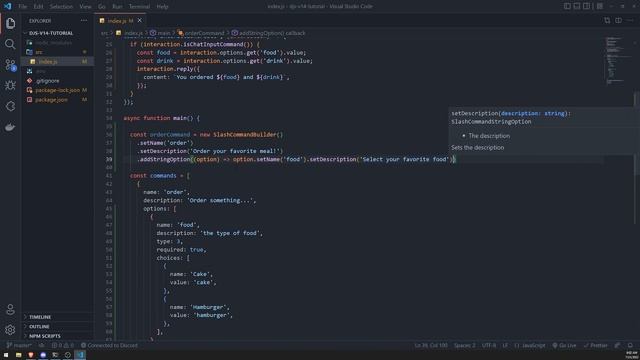Click master branch in status bar
The width and height of the screenshot is (640, 360).
coord(19,345)
